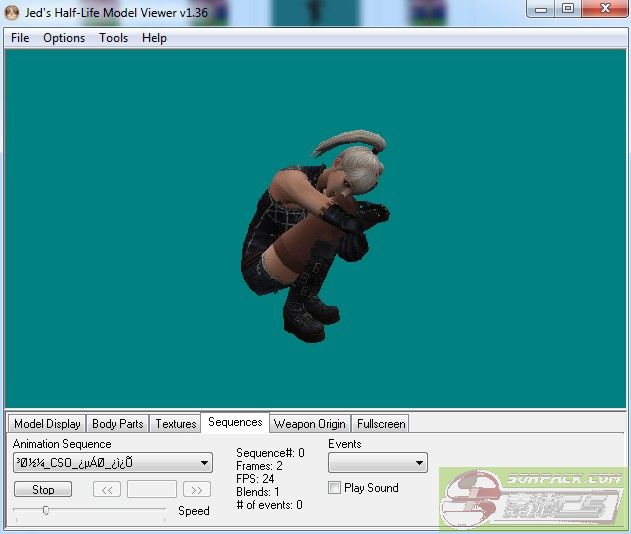Maximize the model viewer window

(567, 9)
